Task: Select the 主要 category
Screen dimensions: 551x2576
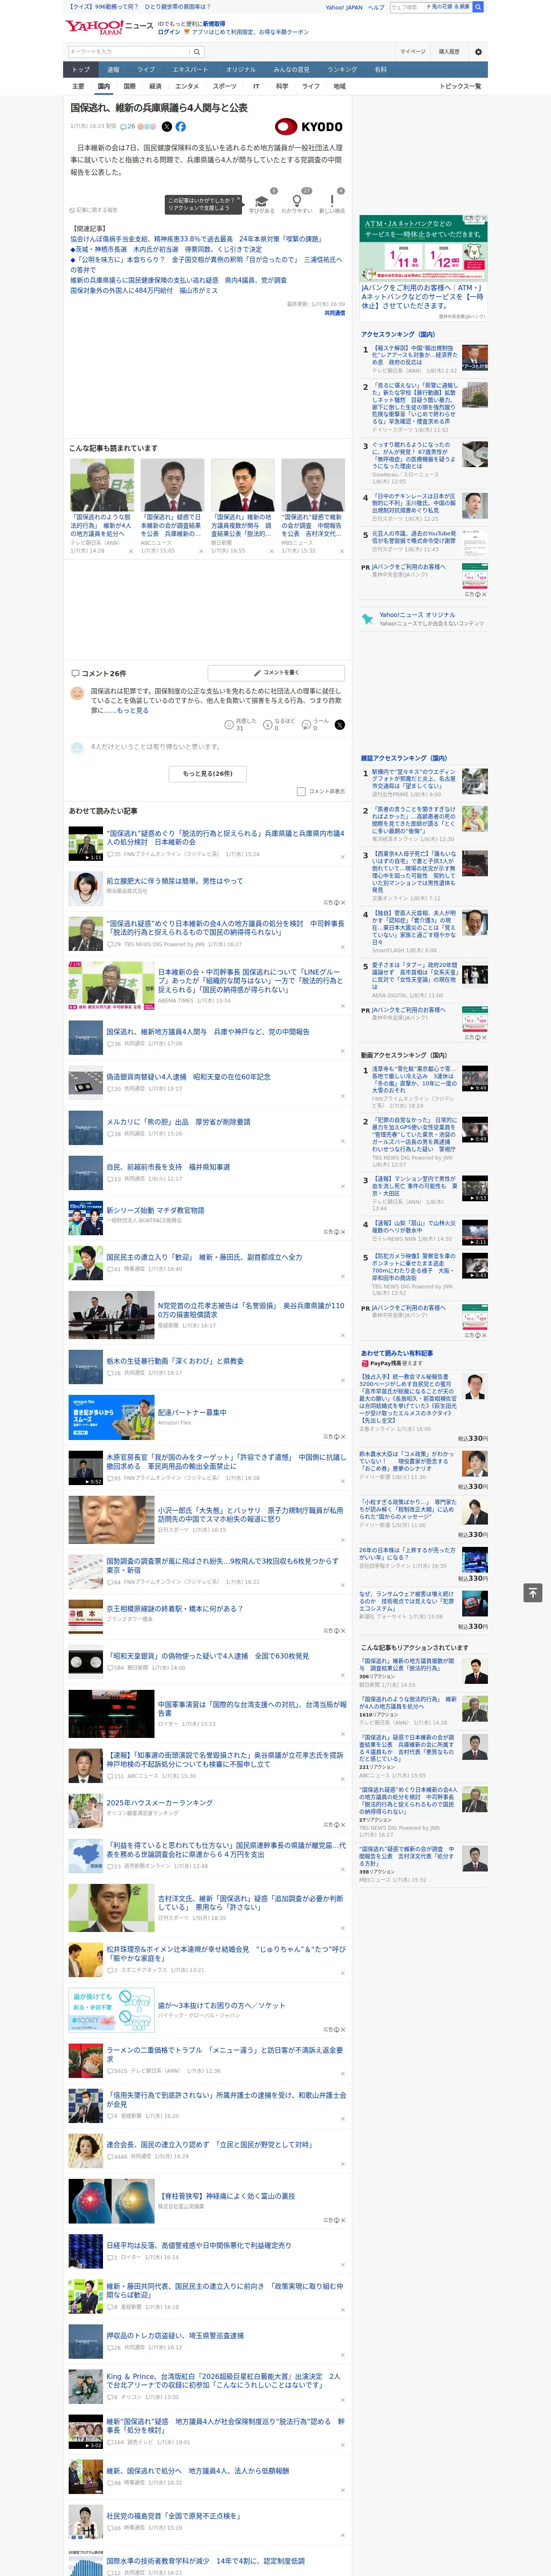Action: tap(78, 86)
